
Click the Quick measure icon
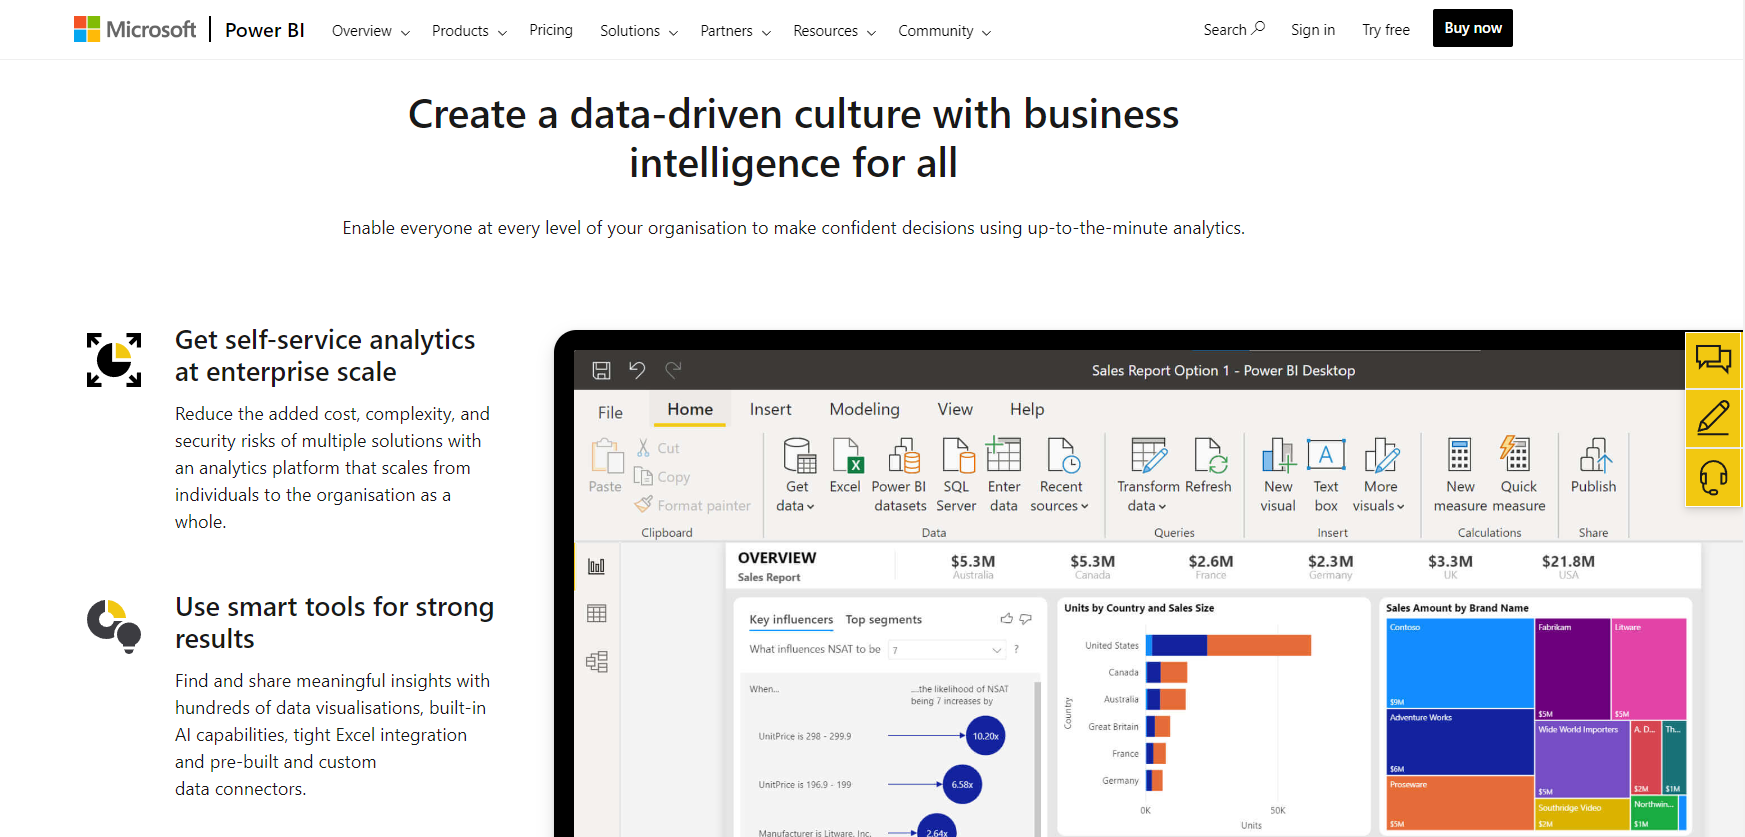point(1515,454)
